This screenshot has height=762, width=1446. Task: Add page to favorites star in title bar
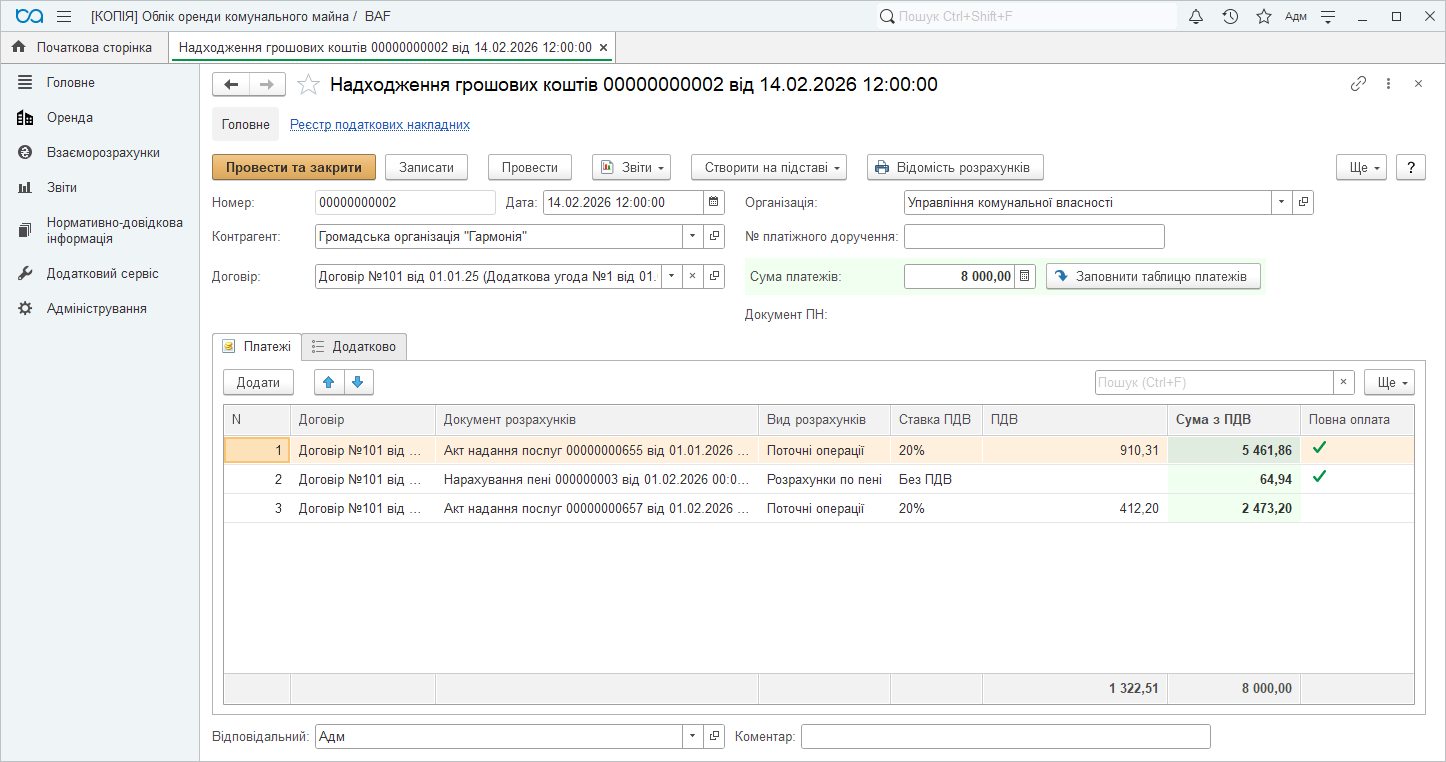[x=1263, y=17]
